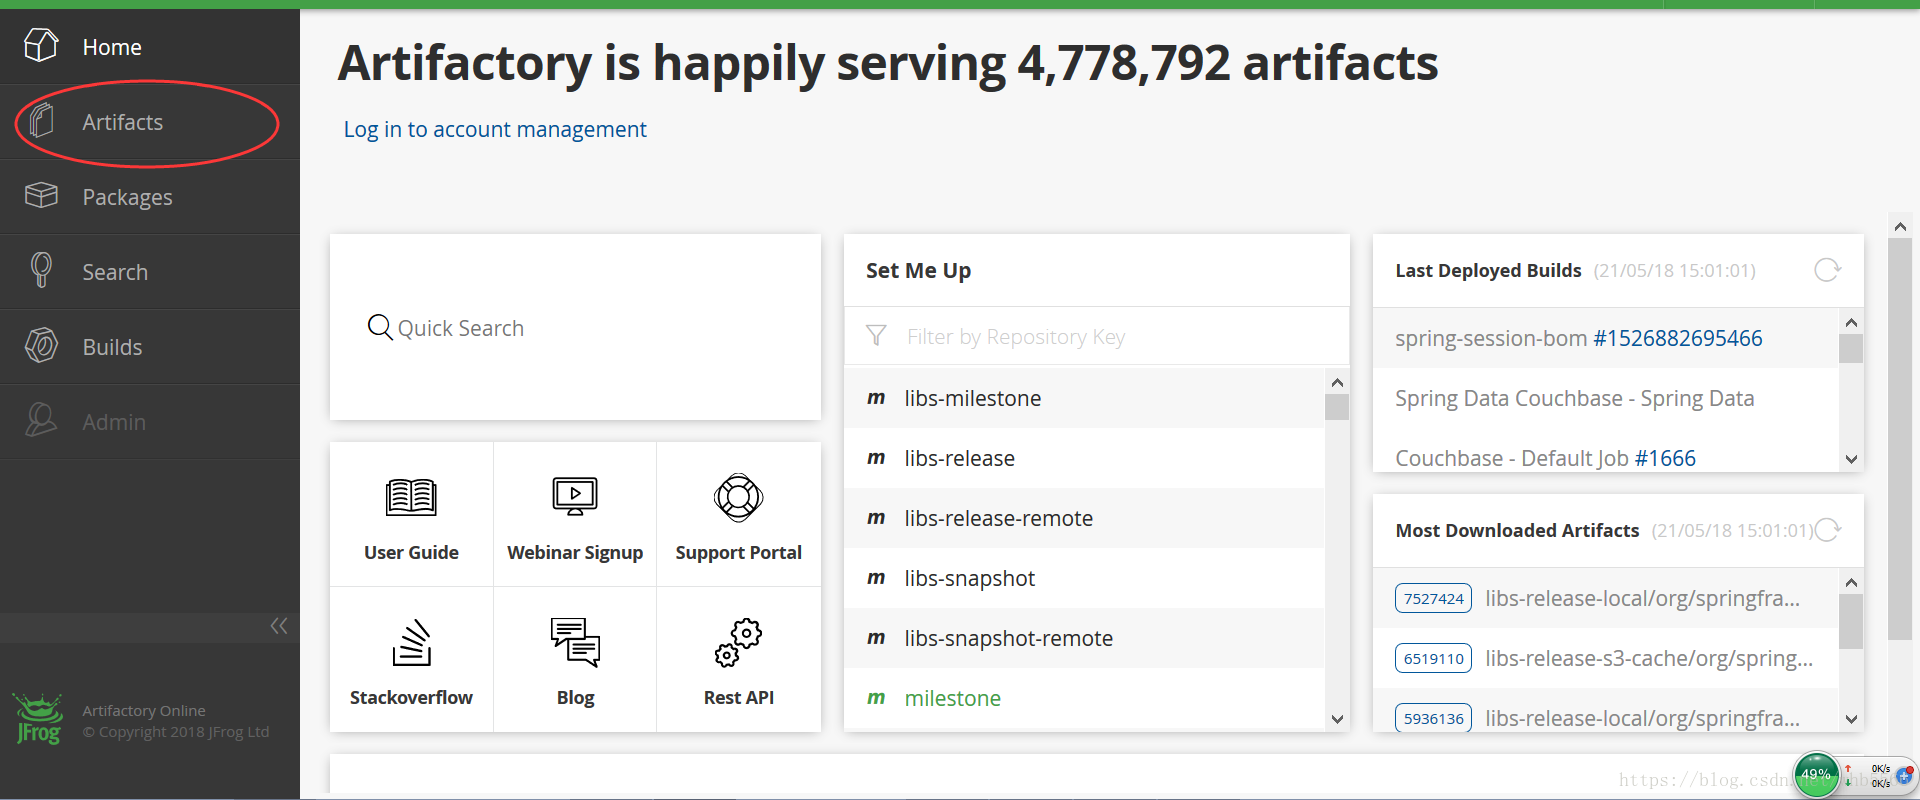Image resolution: width=1920 pixels, height=800 pixels.
Task: Click the Maven icon beside milestone
Action: coord(876,698)
